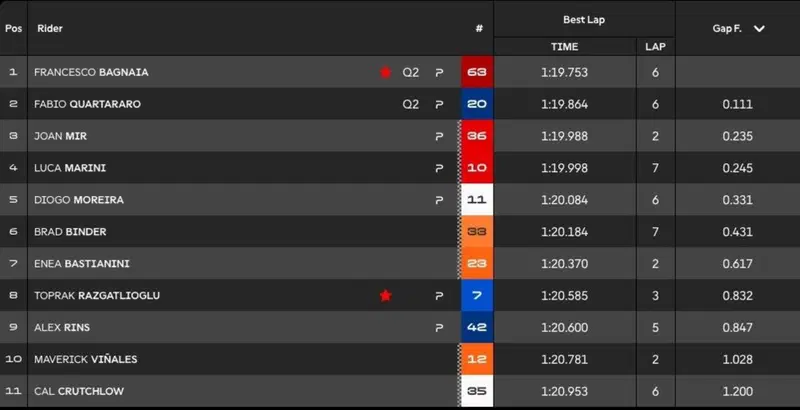Click the Rider column header

[x=49, y=29]
